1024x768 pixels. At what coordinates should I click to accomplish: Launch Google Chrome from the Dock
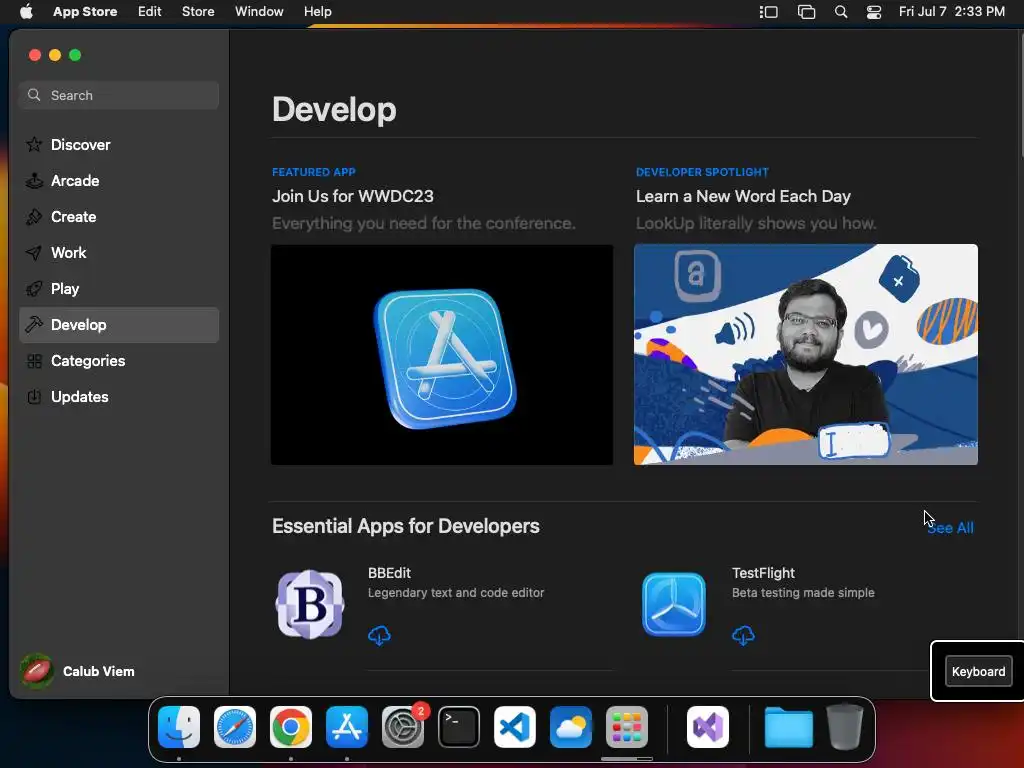[x=291, y=727]
